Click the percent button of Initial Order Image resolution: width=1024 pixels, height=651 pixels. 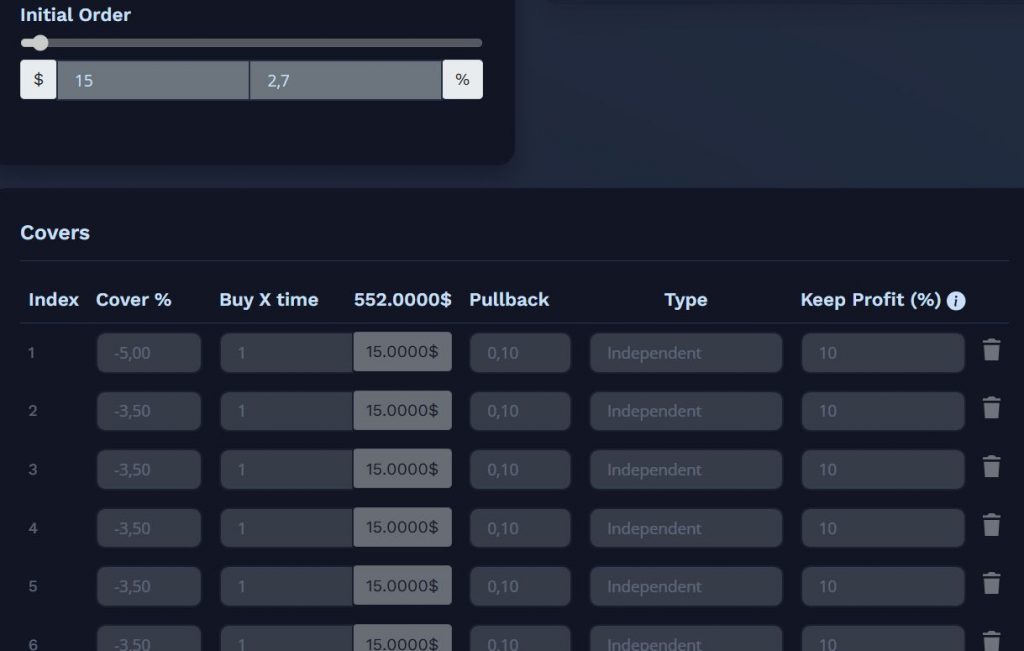(462, 80)
